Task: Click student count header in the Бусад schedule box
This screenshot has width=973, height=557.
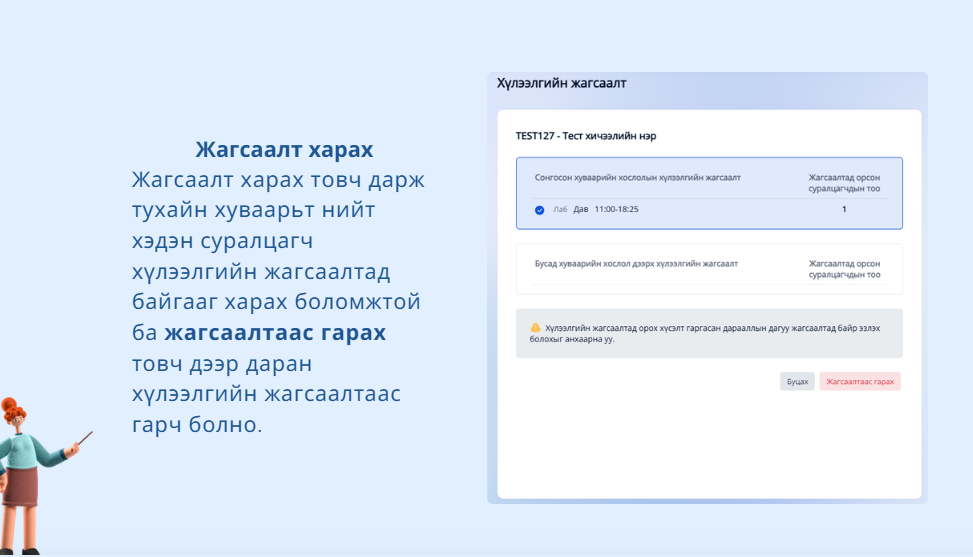Action: (x=844, y=269)
